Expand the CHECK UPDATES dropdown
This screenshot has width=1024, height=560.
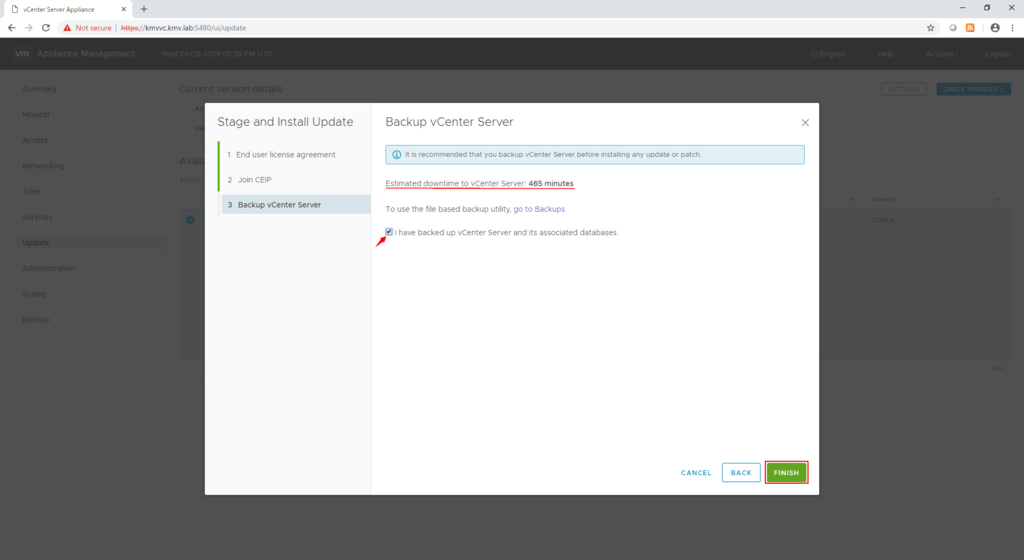point(973,89)
